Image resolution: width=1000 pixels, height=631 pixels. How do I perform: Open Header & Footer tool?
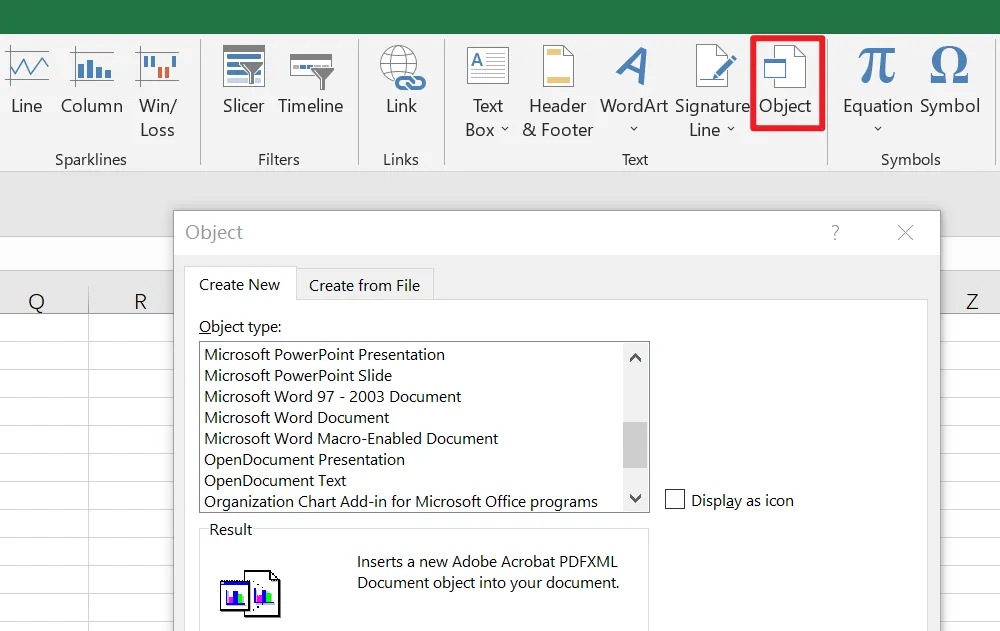click(x=557, y=93)
